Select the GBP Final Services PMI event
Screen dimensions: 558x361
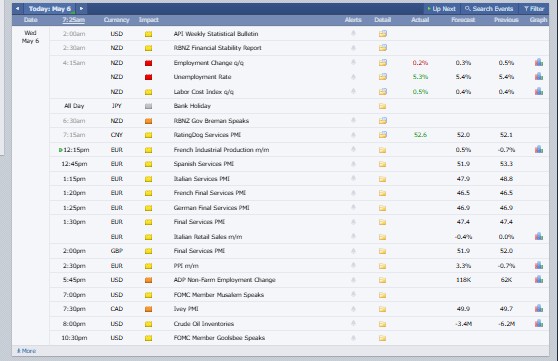(199, 251)
